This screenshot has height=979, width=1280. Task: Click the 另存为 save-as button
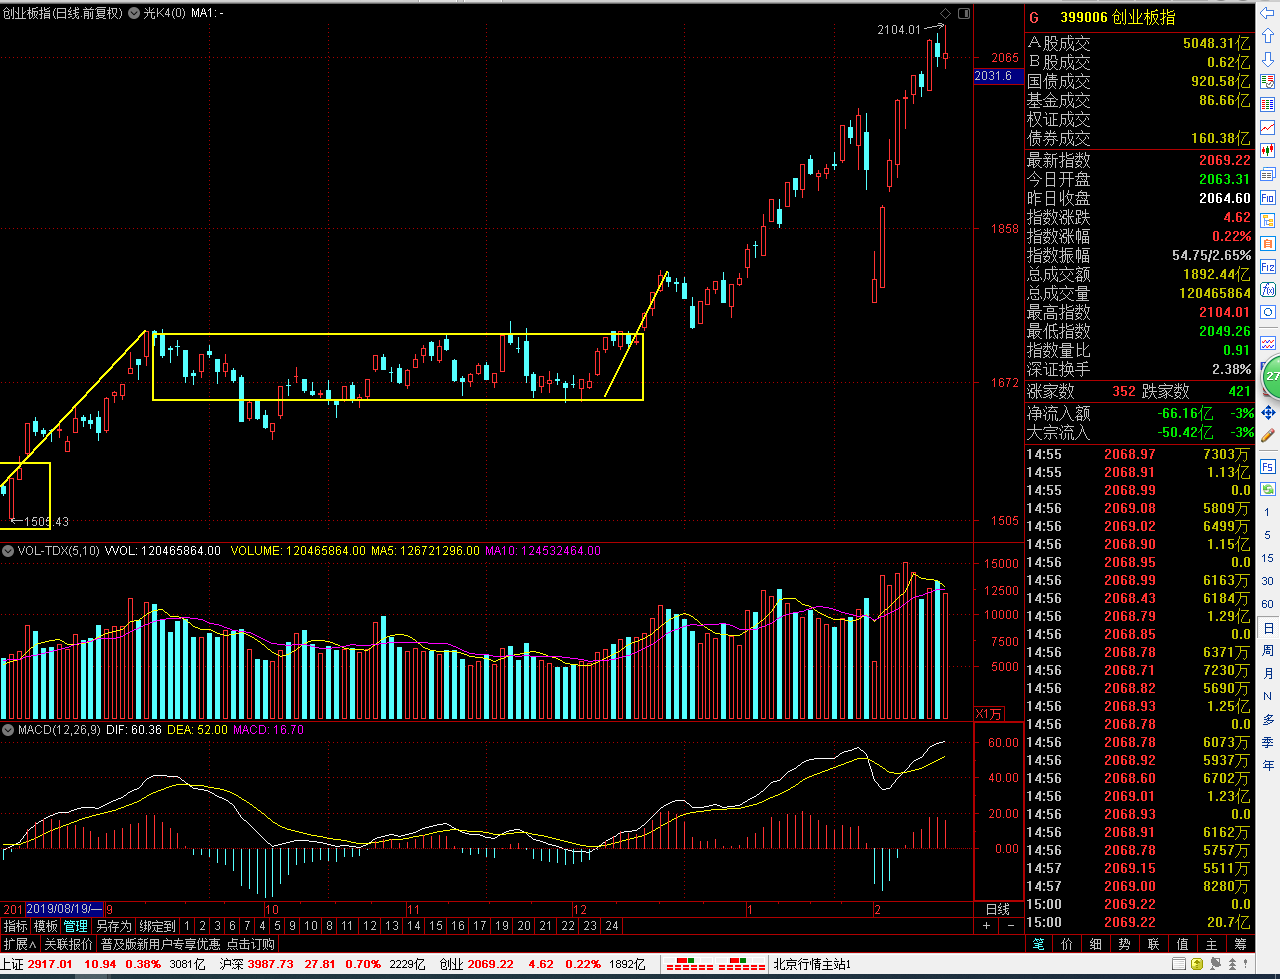(x=114, y=927)
